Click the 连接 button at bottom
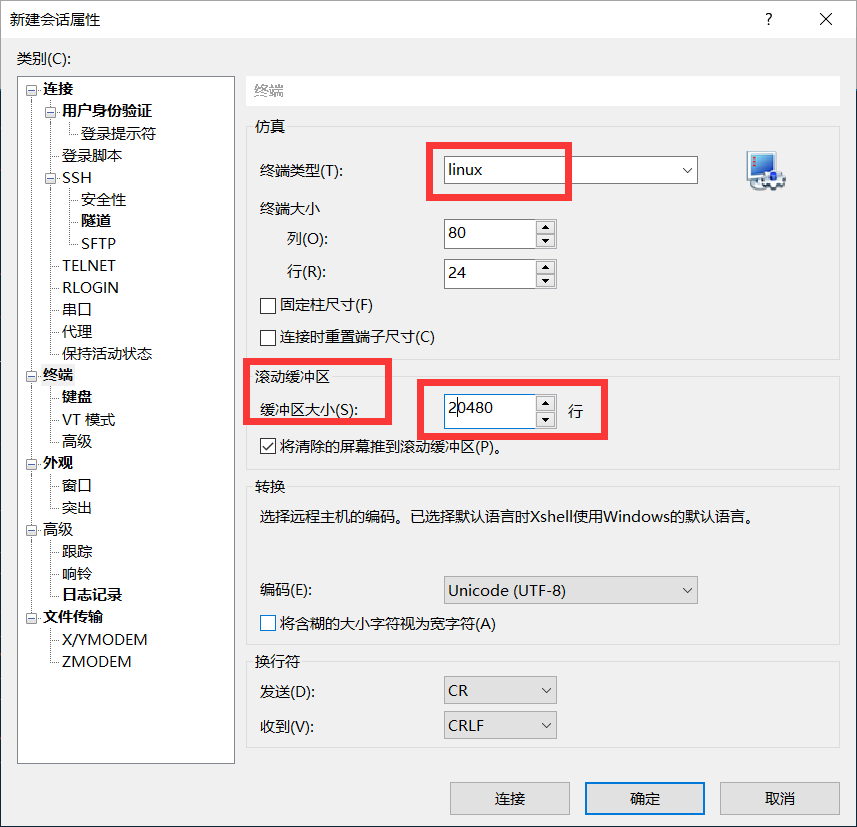Screen dimensions: 857x827 tap(509, 799)
